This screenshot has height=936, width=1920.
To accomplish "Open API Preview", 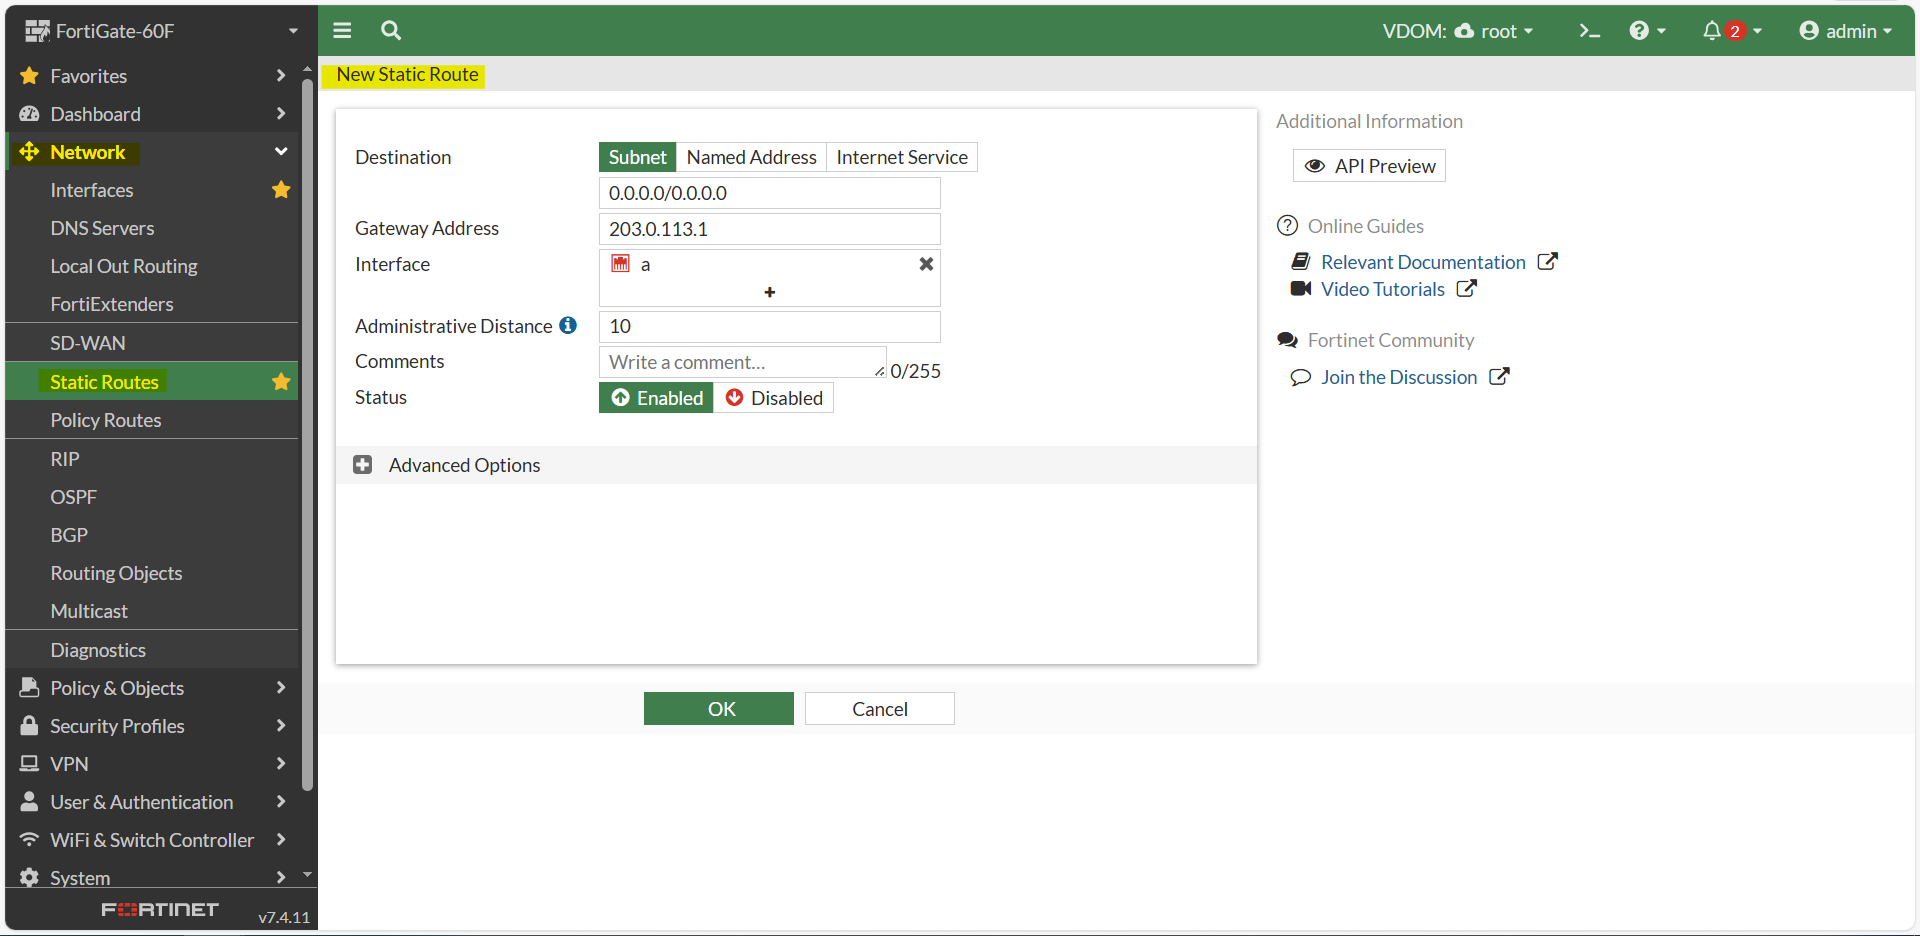I will point(1369,166).
